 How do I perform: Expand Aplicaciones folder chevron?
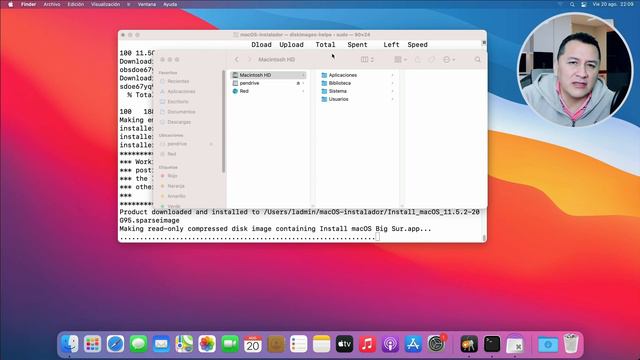(x=393, y=75)
